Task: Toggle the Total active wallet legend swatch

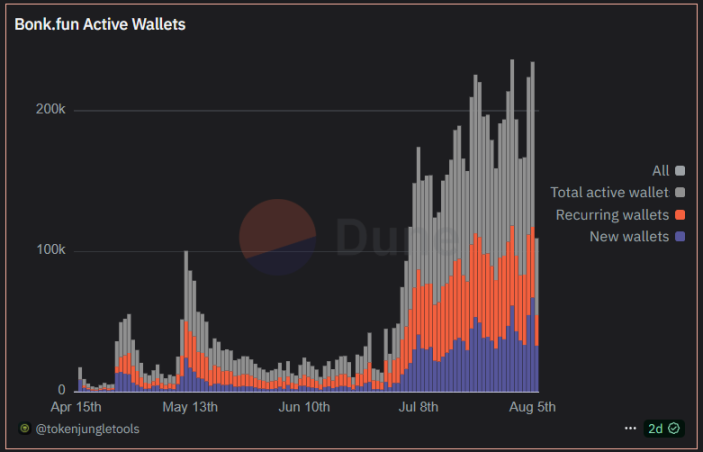Action: click(x=680, y=192)
